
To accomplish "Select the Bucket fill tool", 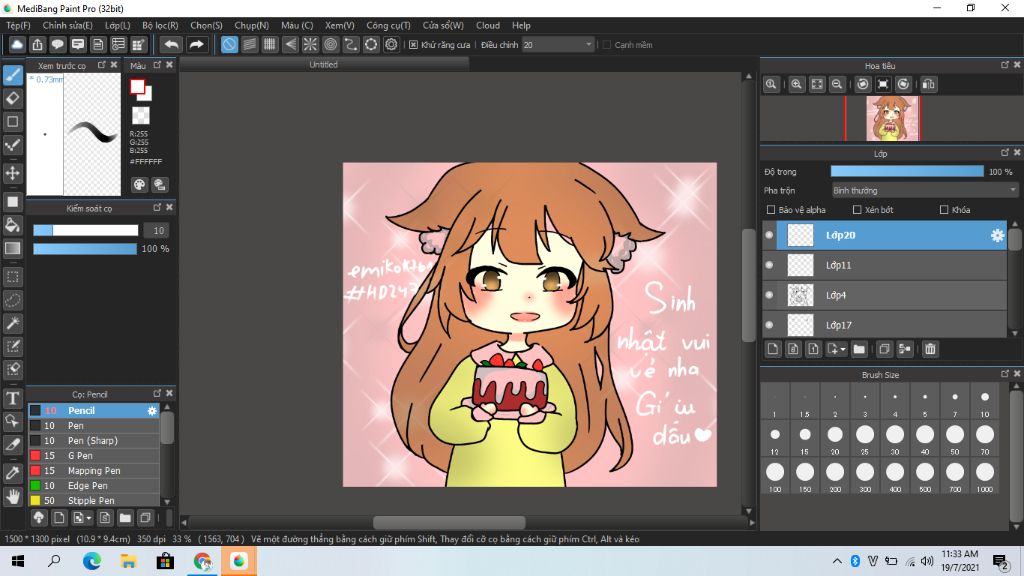I will [x=12, y=225].
